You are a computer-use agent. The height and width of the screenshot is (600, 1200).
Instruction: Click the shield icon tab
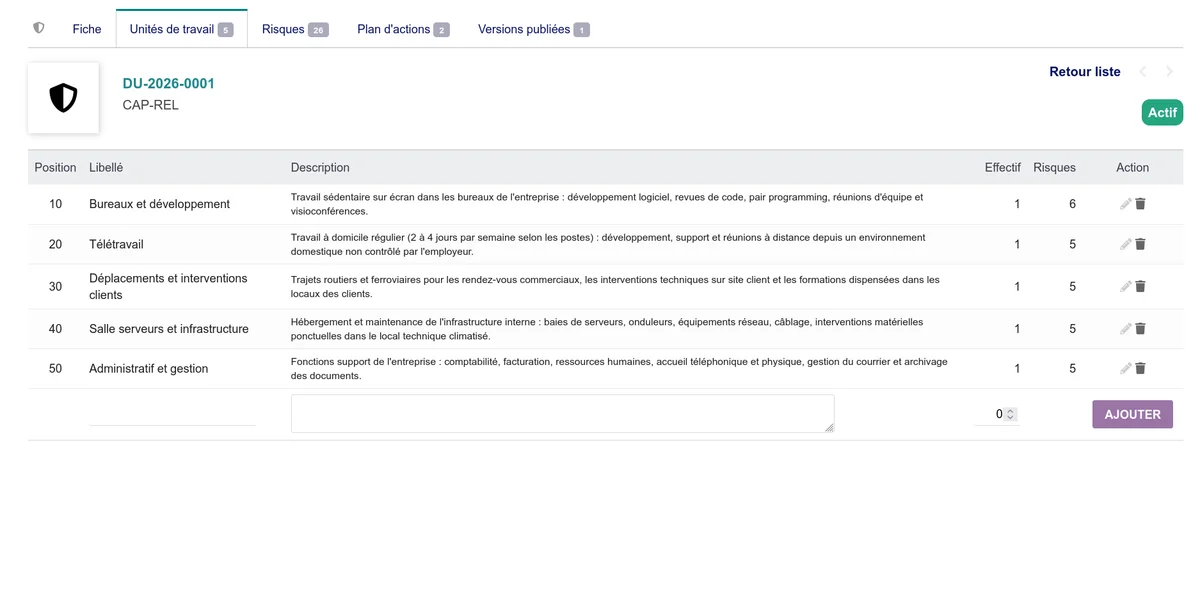tap(39, 28)
